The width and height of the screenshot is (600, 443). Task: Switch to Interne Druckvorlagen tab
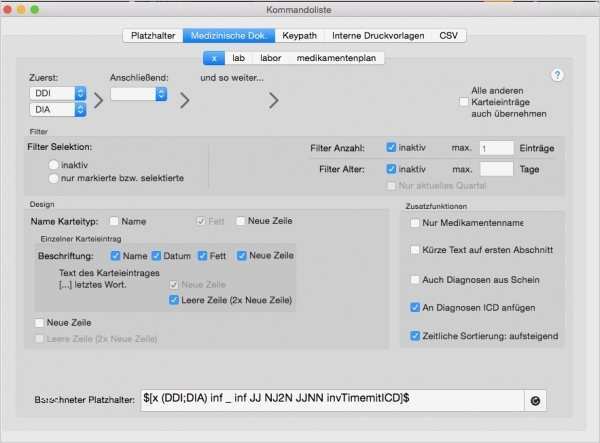(x=378, y=36)
